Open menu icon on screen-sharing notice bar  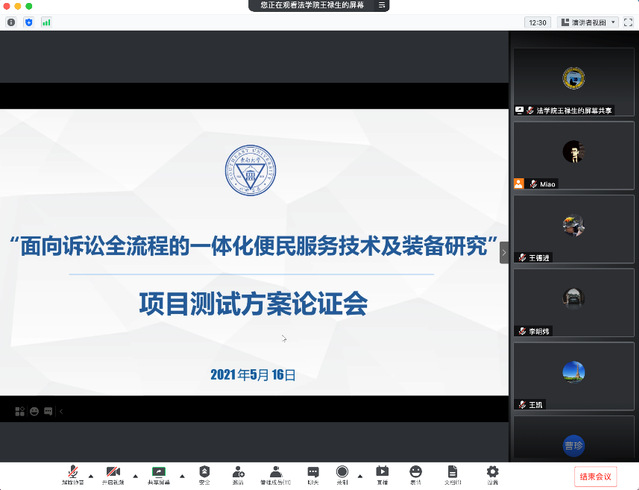click(379, 5)
